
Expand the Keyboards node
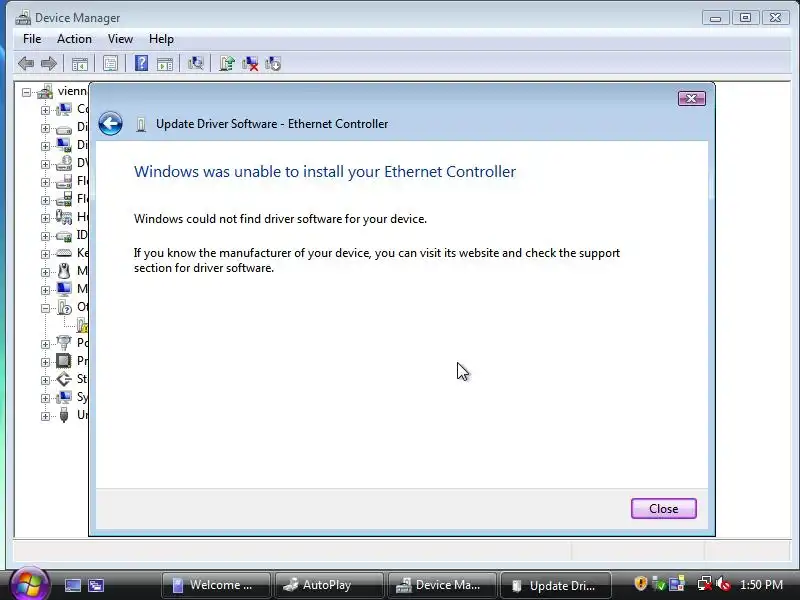45,254
